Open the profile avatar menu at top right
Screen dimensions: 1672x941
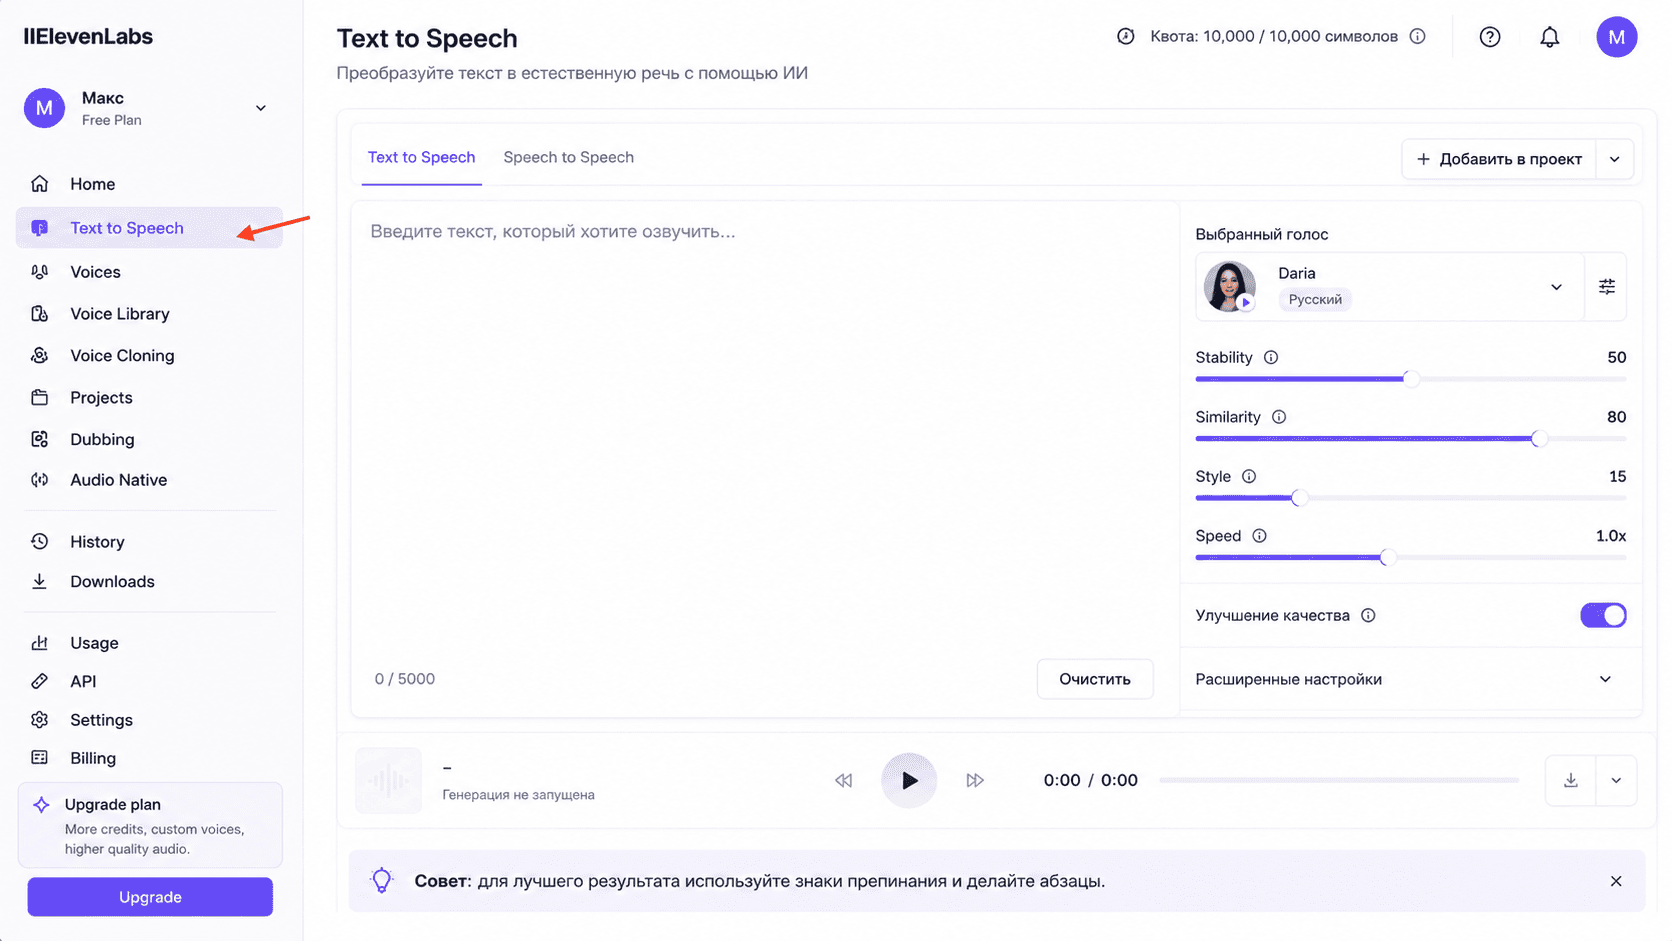1617,37
